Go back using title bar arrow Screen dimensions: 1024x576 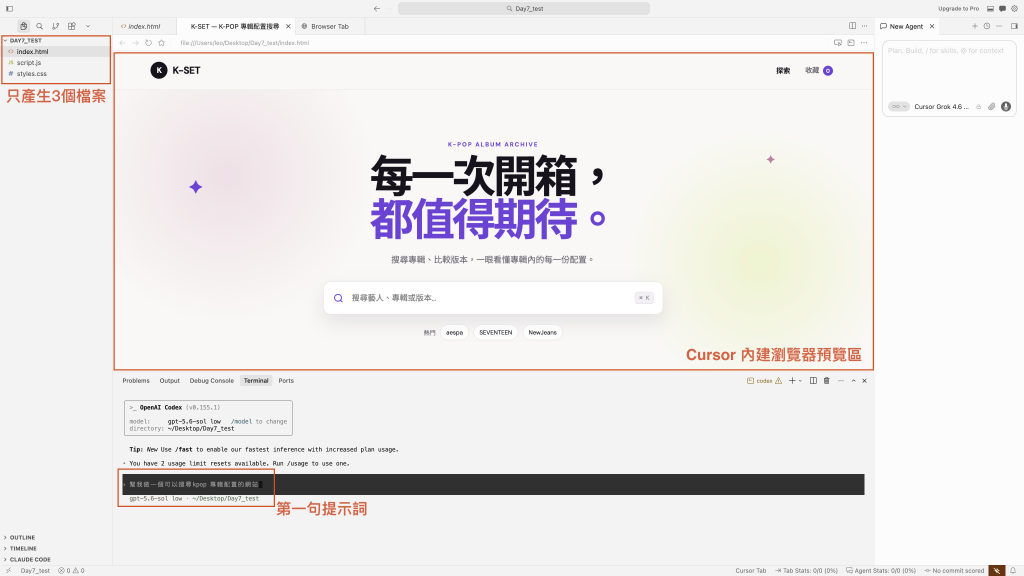(377, 8)
